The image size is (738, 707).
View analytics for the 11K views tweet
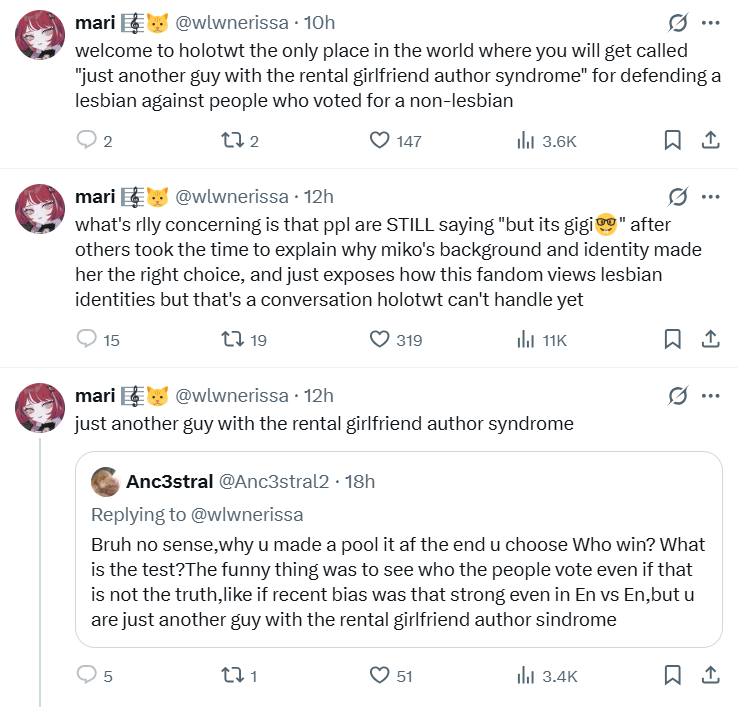pyautogui.click(x=526, y=340)
